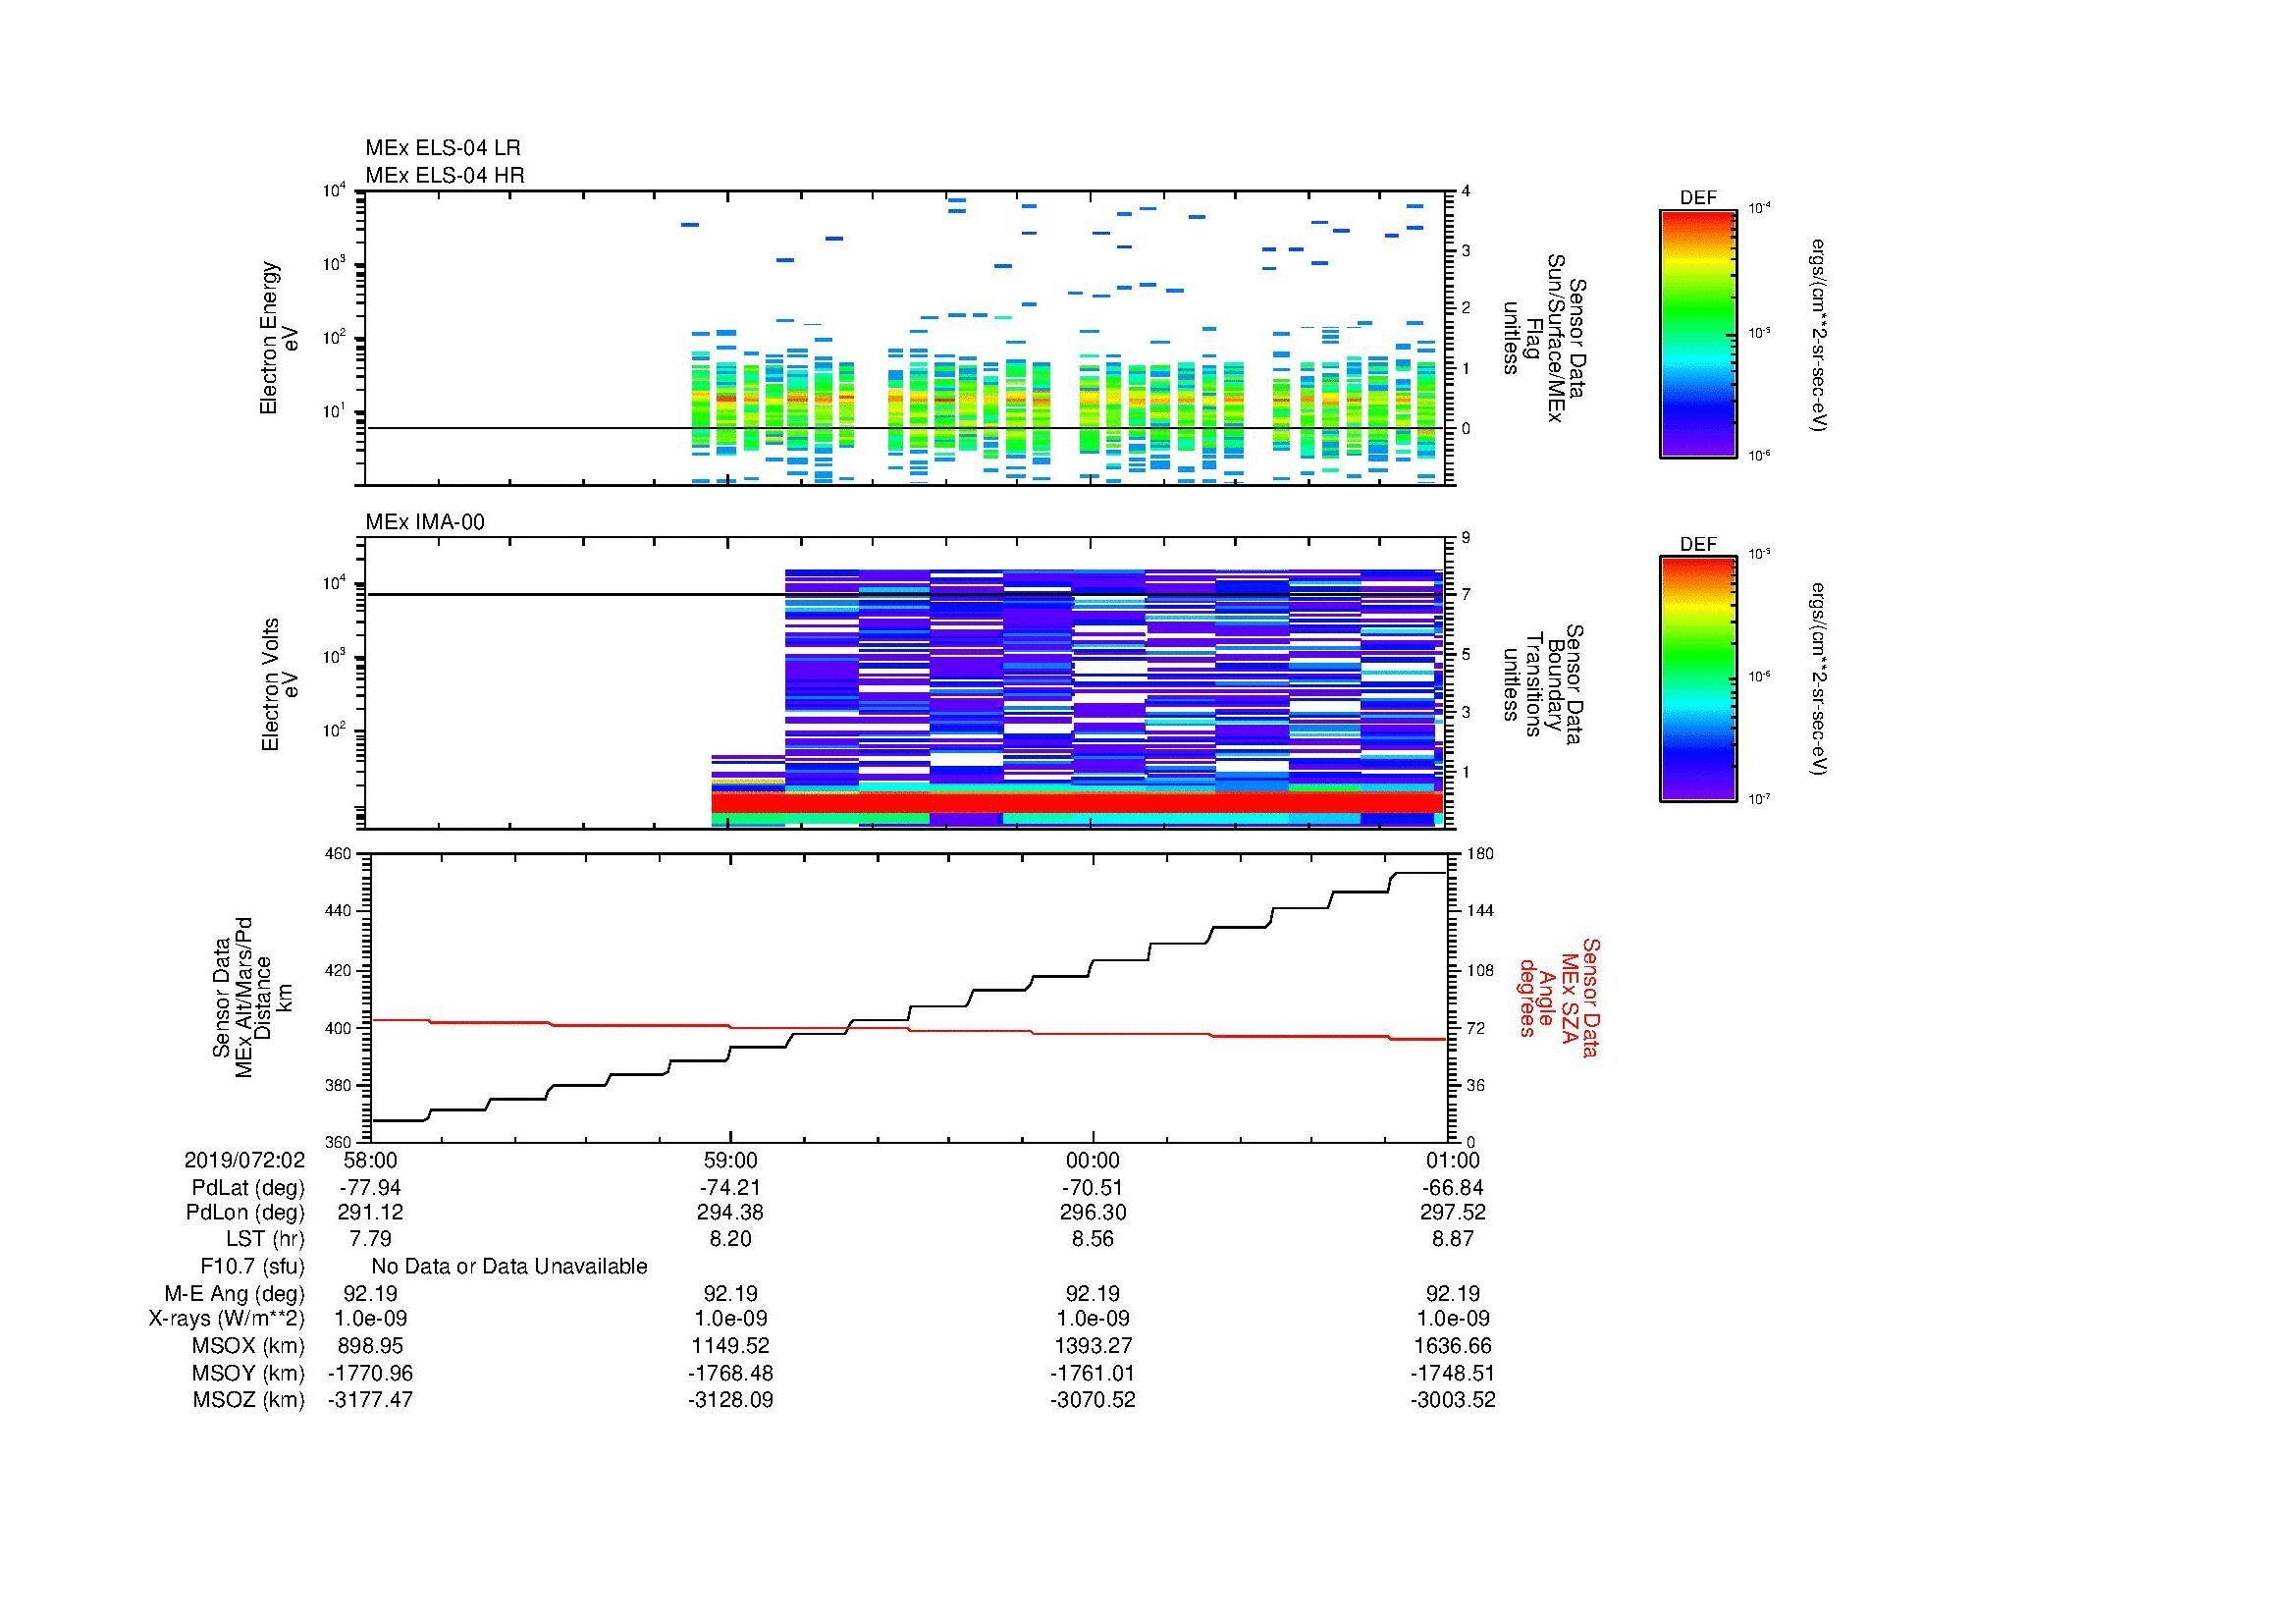
Task: Click the 'X-rays (W/m**2)' row label
Action: pos(227,1319)
